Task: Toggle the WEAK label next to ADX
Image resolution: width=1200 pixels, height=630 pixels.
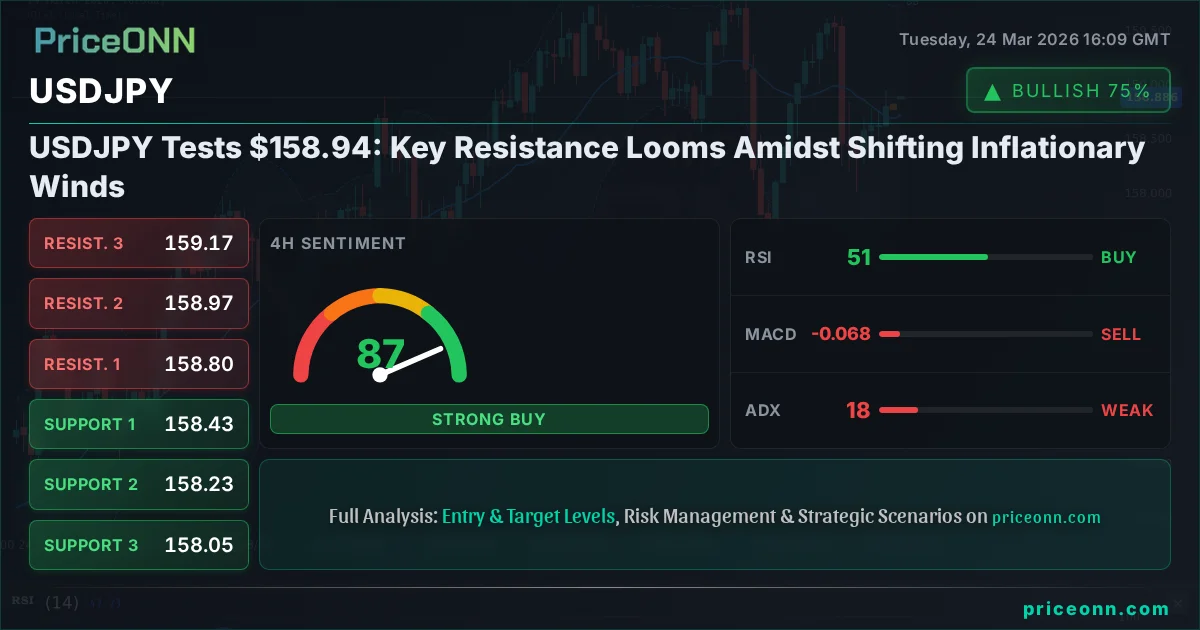Action: 1127,410
